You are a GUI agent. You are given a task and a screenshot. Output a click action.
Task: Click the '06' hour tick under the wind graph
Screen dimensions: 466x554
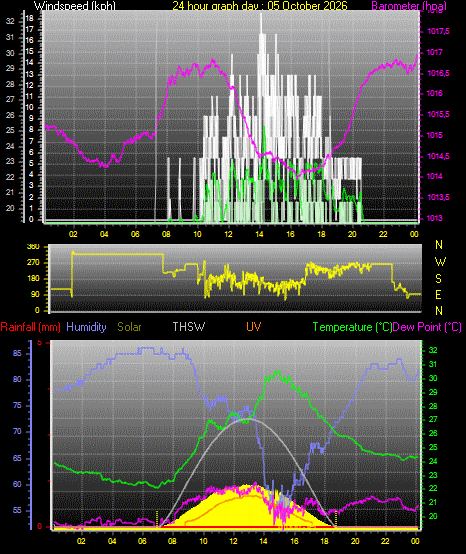135,234
